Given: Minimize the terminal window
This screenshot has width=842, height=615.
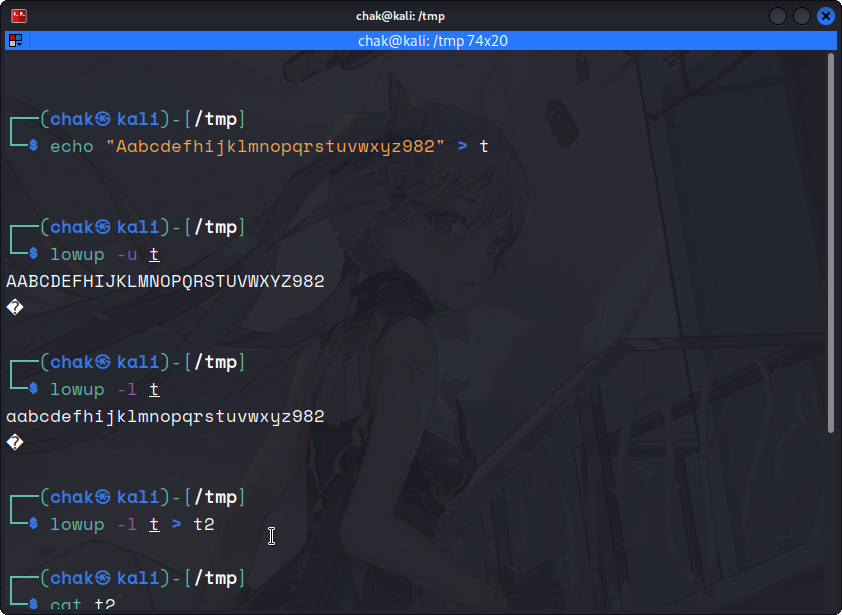Looking at the screenshot, I should point(778,16).
